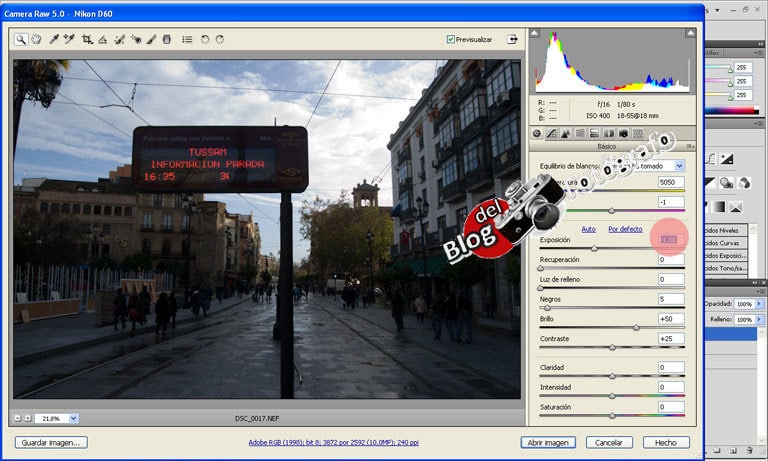Image resolution: width=768 pixels, height=461 pixels.
Task: Click Channel Mixer adjustment icon in Photoshop
Action: click(744, 183)
